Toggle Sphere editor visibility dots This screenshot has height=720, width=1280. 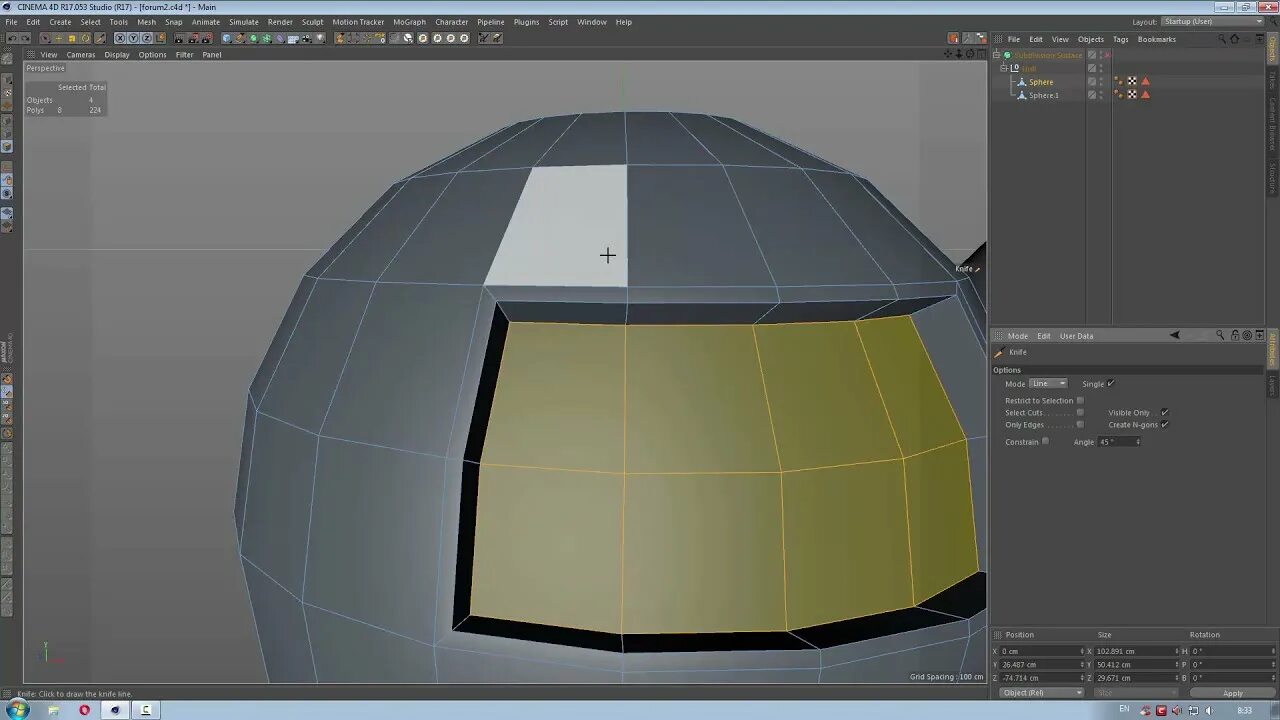pos(1101,82)
